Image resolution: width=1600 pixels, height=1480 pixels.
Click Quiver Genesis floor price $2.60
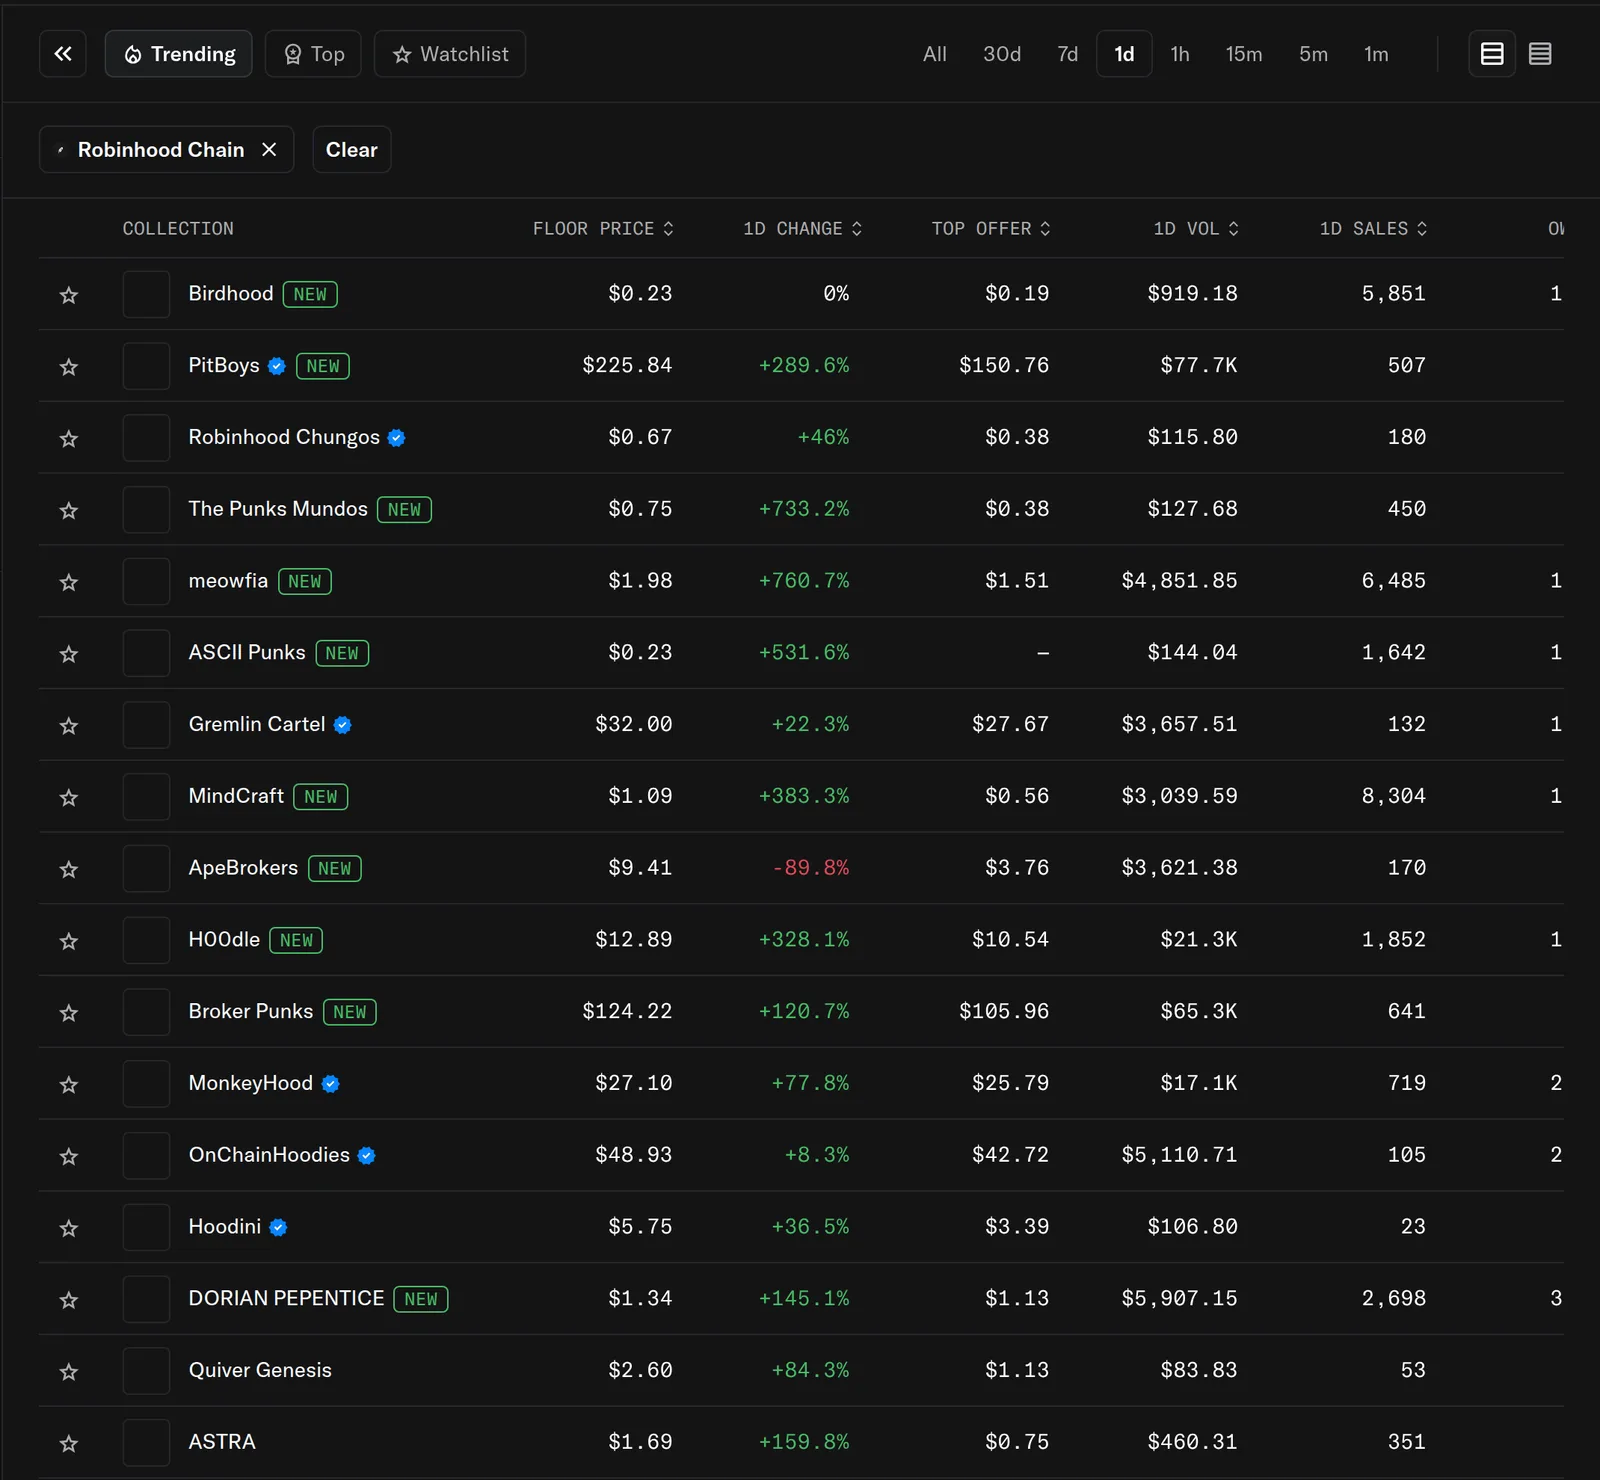click(x=640, y=1370)
